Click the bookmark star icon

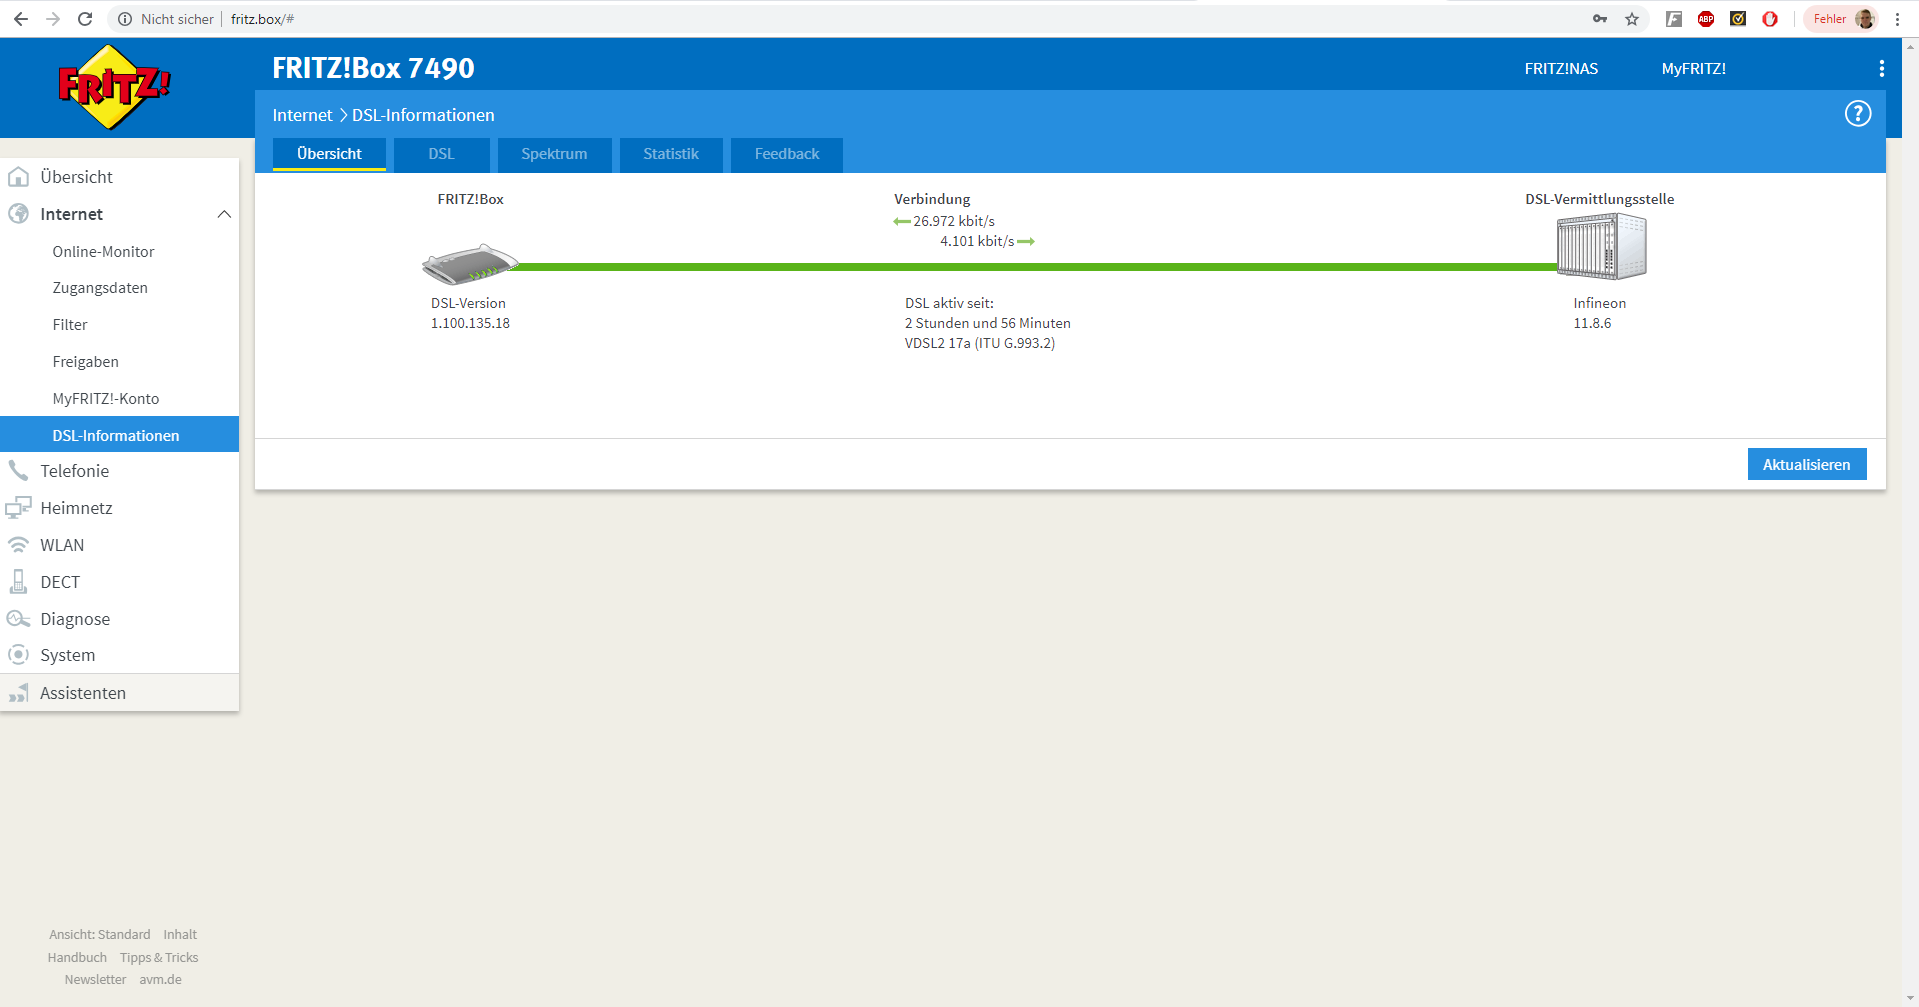click(x=1632, y=19)
